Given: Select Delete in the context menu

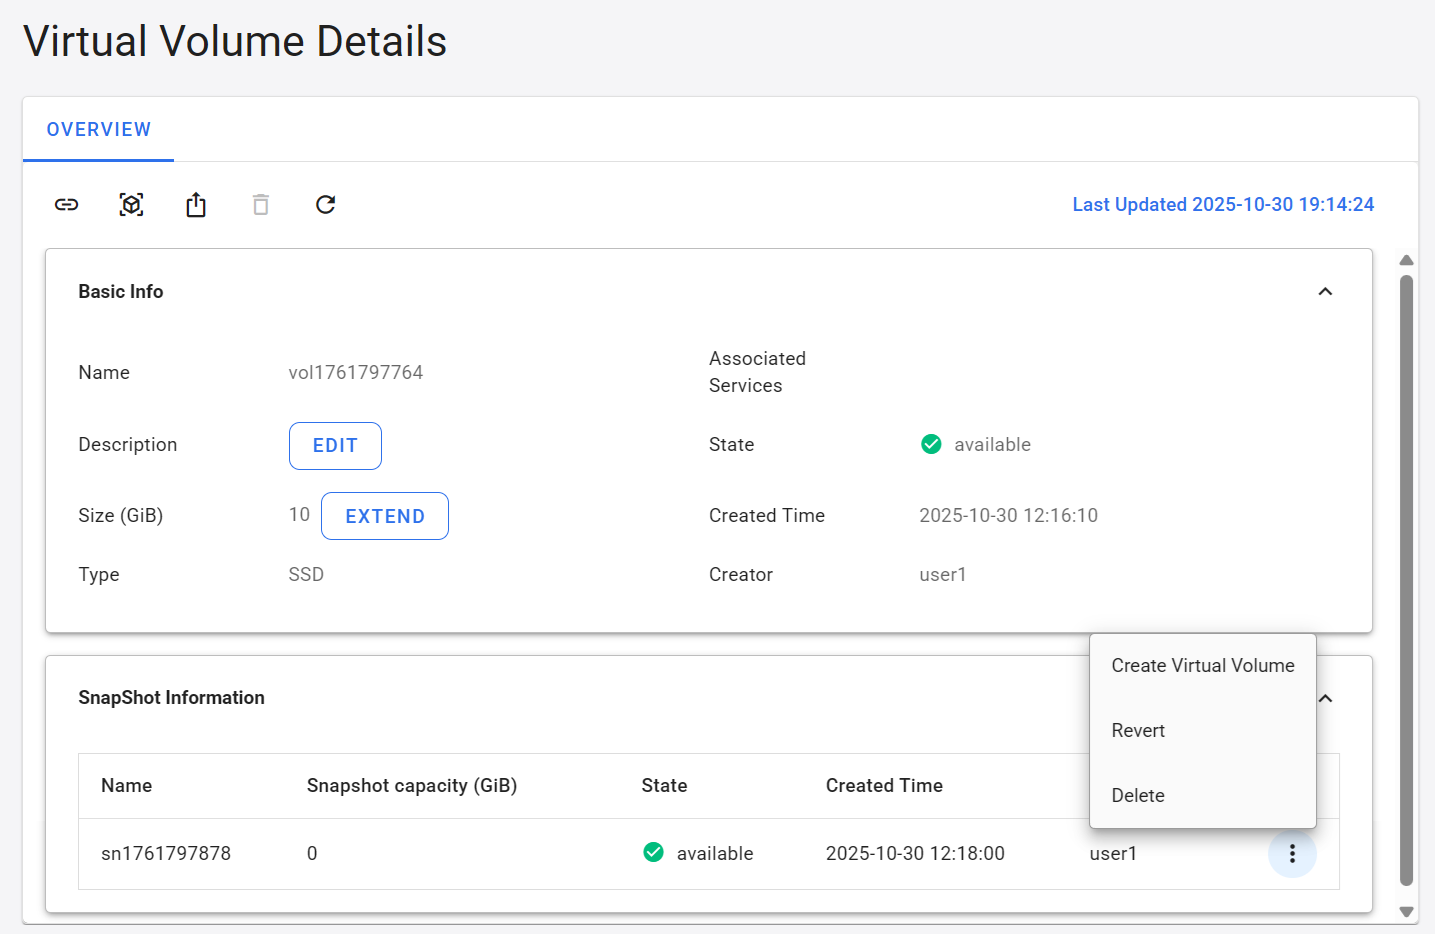Looking at the screenshot, I should [x=1203, y=795].
